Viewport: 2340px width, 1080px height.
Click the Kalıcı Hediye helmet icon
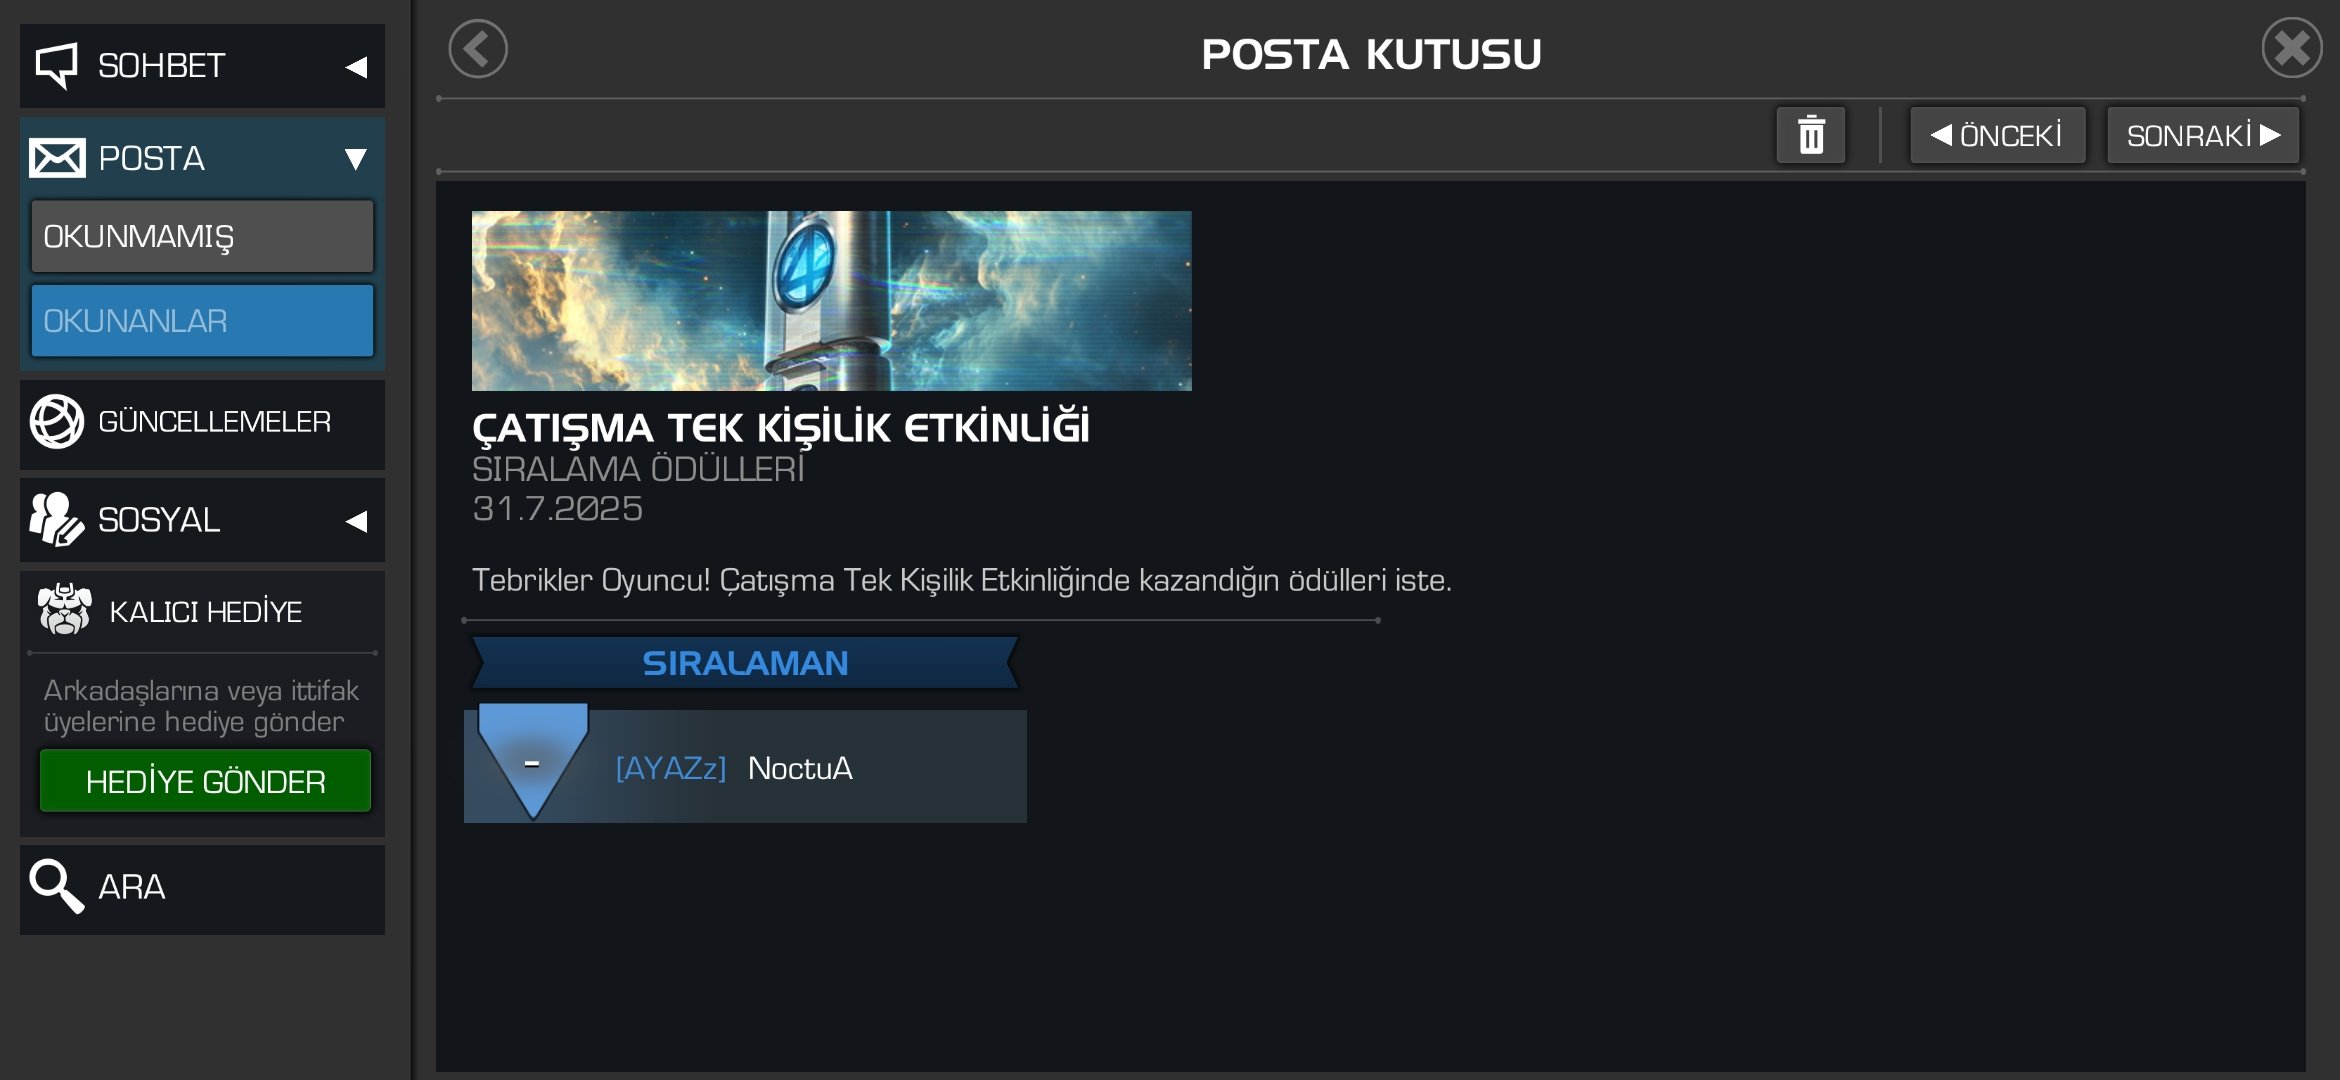(65, 610)
